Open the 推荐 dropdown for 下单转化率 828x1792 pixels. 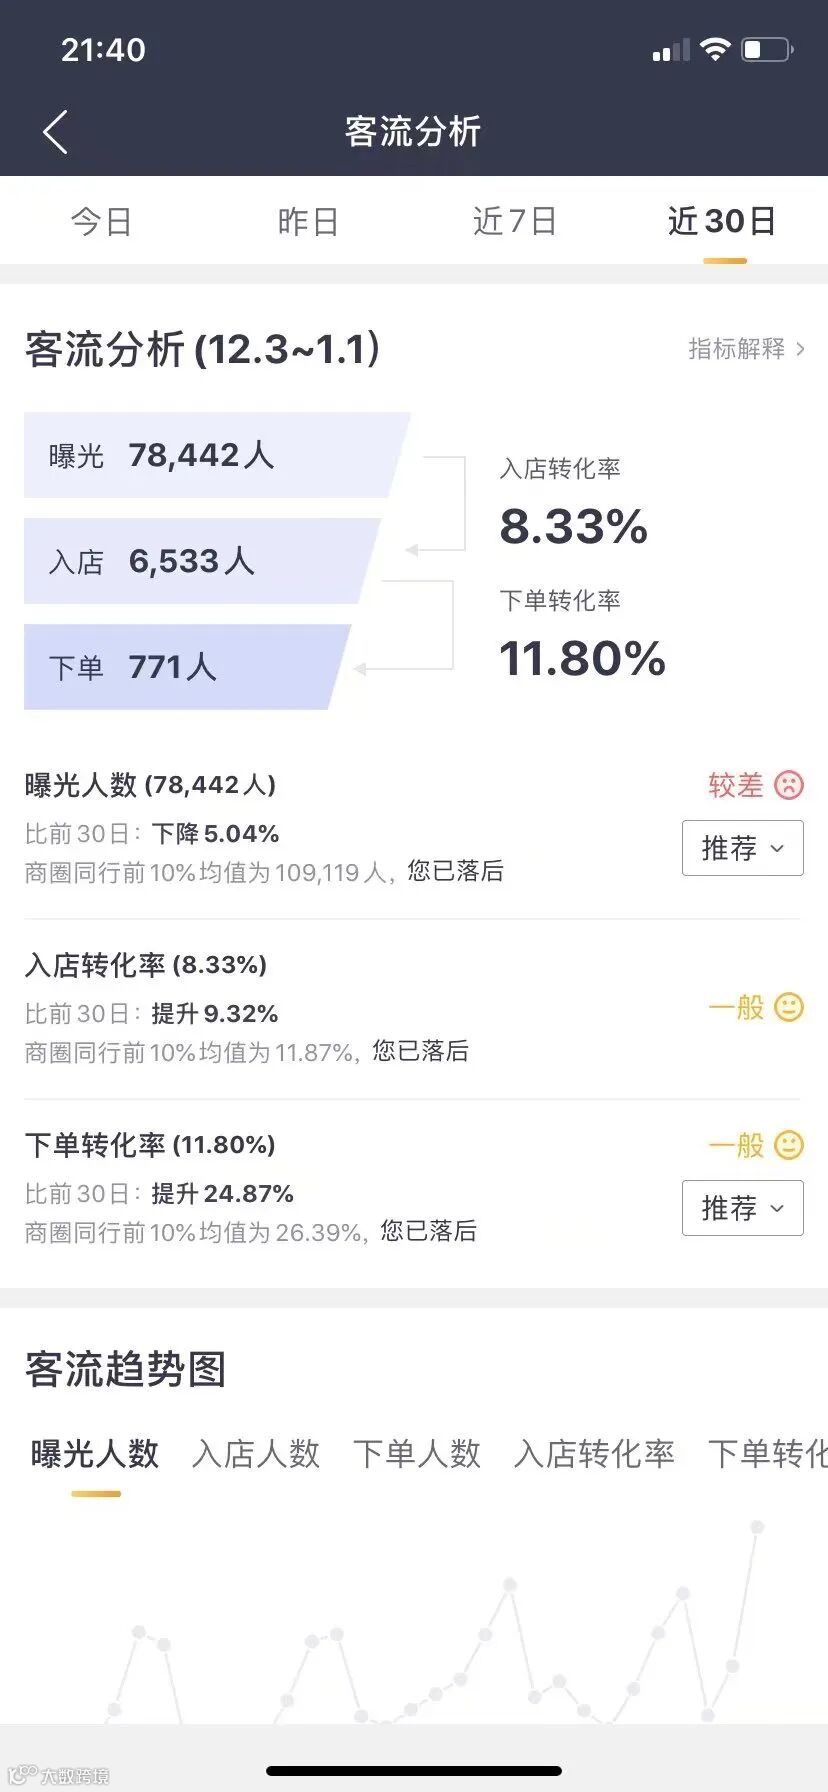pos(743,1208)
